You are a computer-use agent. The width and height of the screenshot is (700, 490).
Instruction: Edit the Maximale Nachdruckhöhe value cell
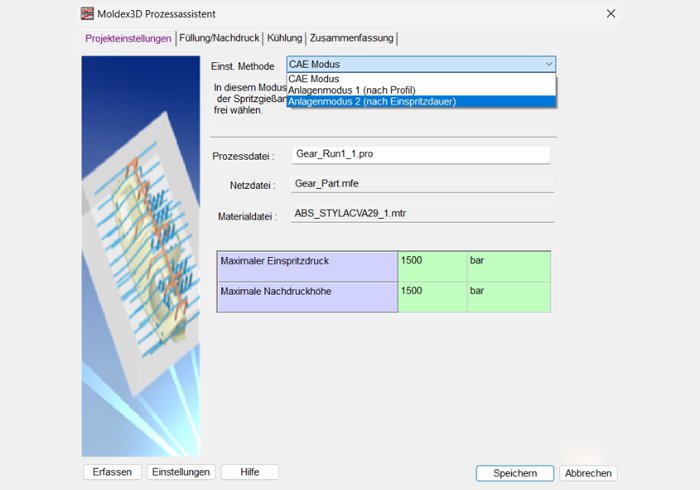[432, 296]
